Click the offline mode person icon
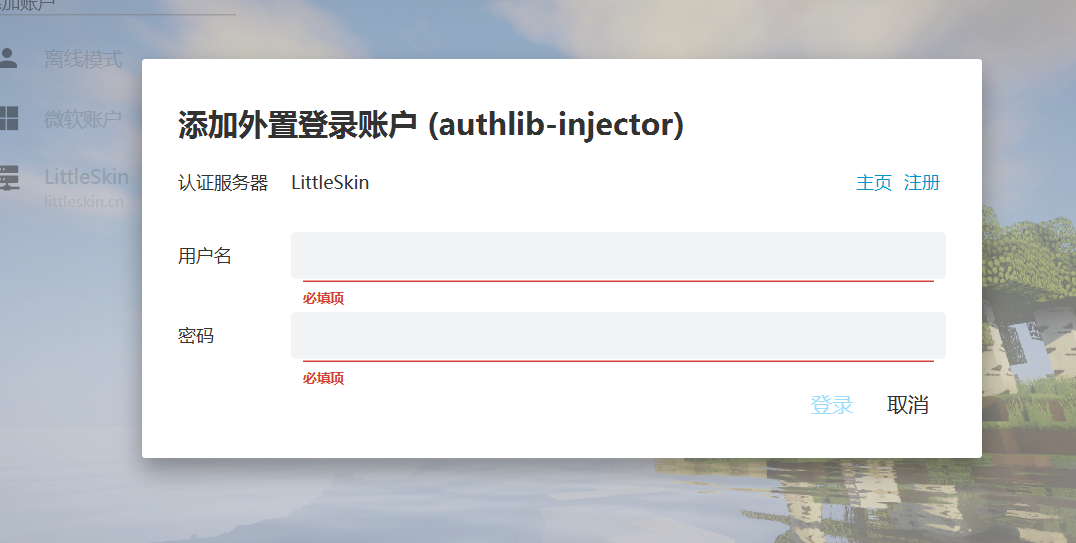The height and width of the screenshot is (543, 1076). point(8,58)
